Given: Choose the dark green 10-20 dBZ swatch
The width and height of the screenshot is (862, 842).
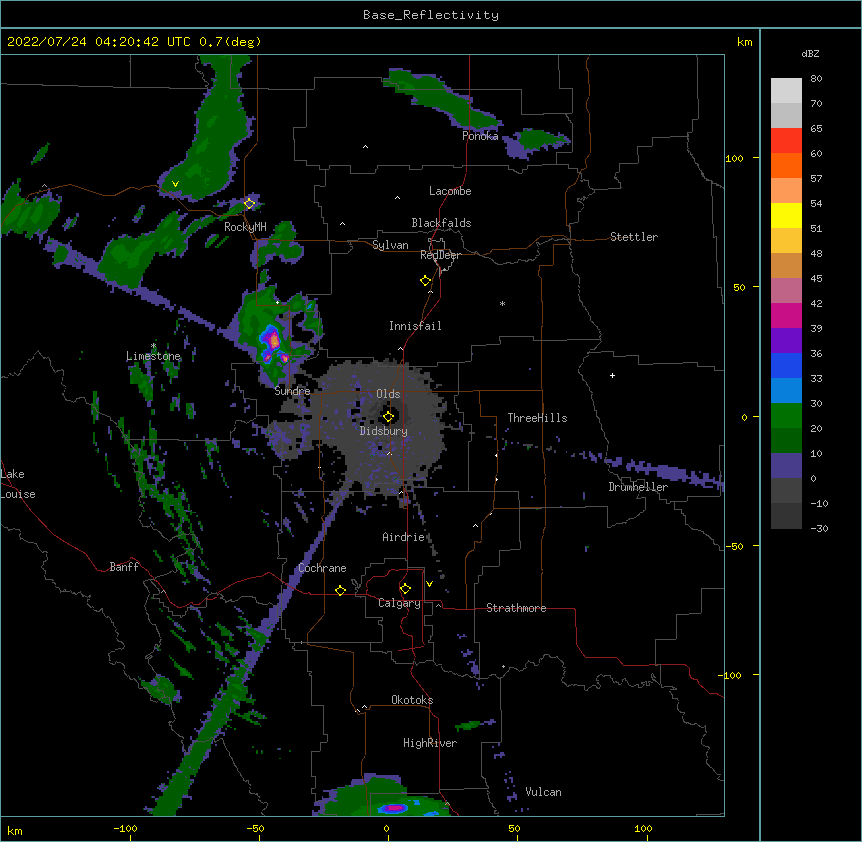Looking at the screenshot, I should (x=786, y=441).
